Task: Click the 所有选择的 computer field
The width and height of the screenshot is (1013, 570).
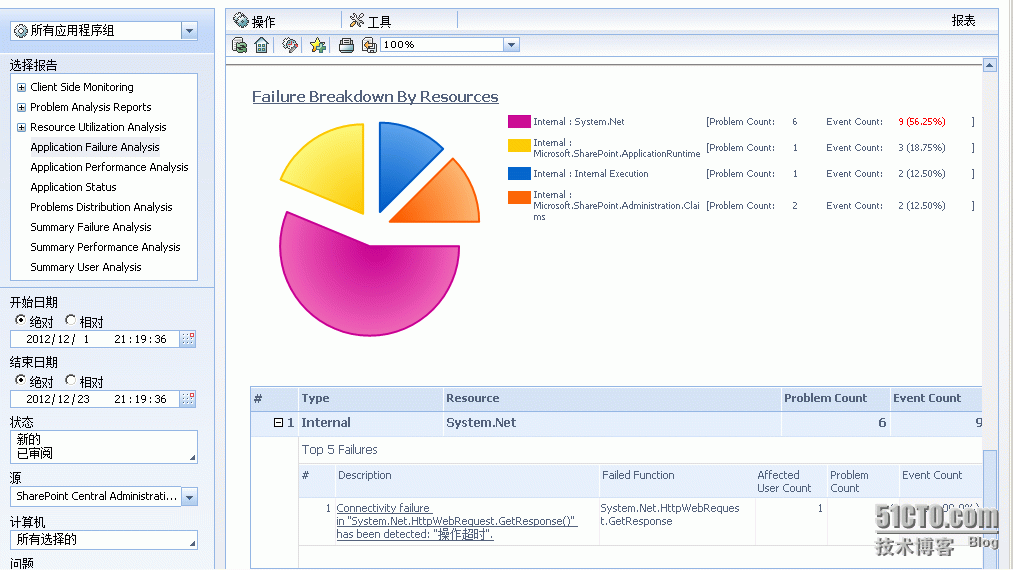Action: pyautogui.click(x=103, y=540)
